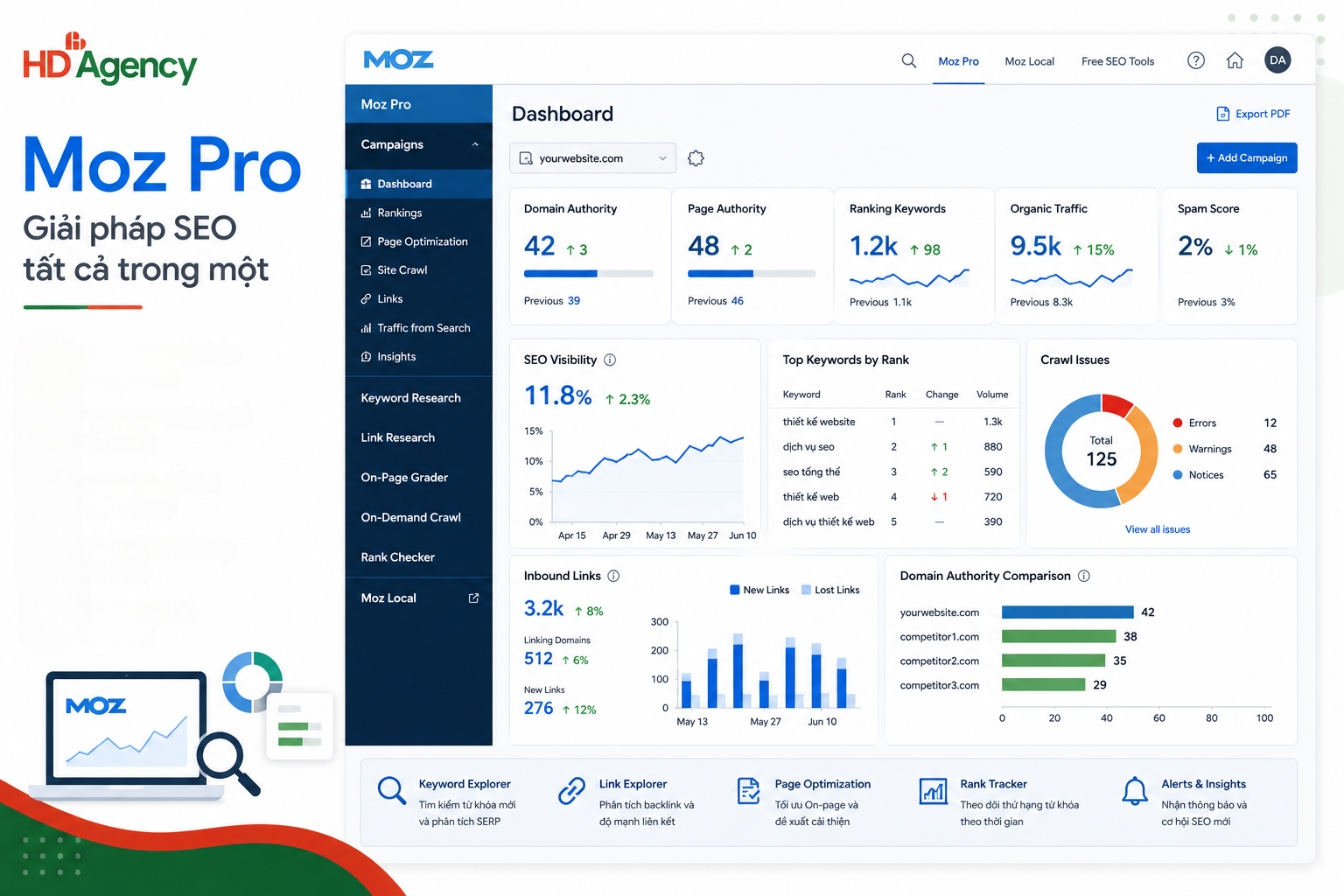Click the Moz Local external link icon

pyautogui.click(x=474, y=598)
